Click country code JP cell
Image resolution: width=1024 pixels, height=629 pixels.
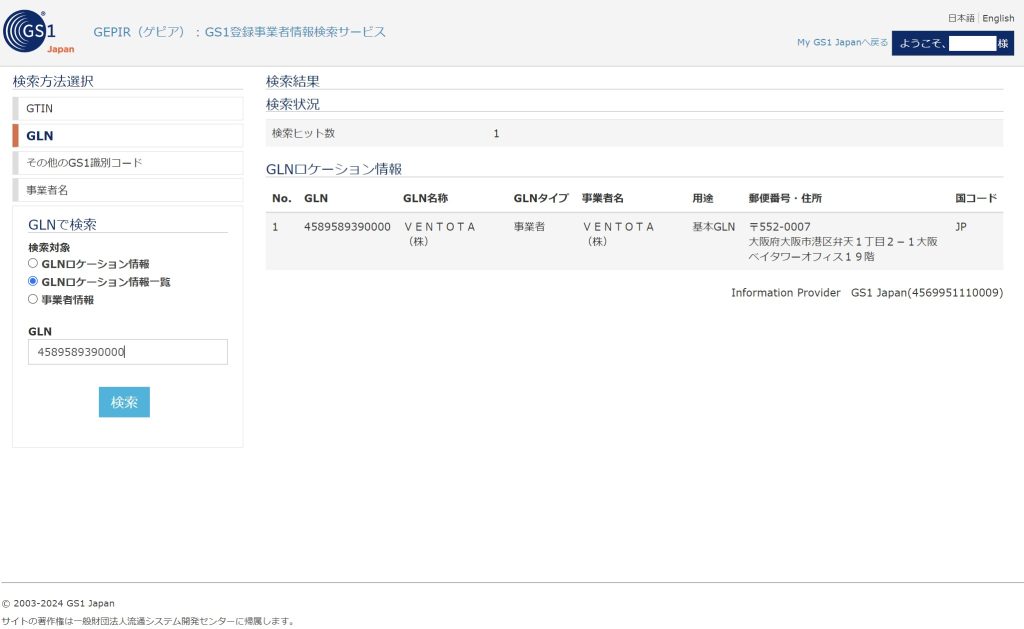point(961,227)
